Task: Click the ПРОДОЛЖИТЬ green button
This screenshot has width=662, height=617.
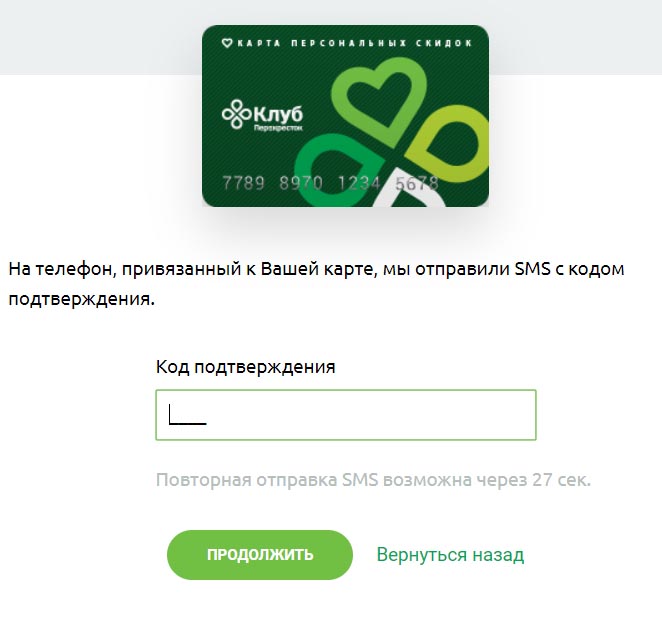Action: [260, 554]
